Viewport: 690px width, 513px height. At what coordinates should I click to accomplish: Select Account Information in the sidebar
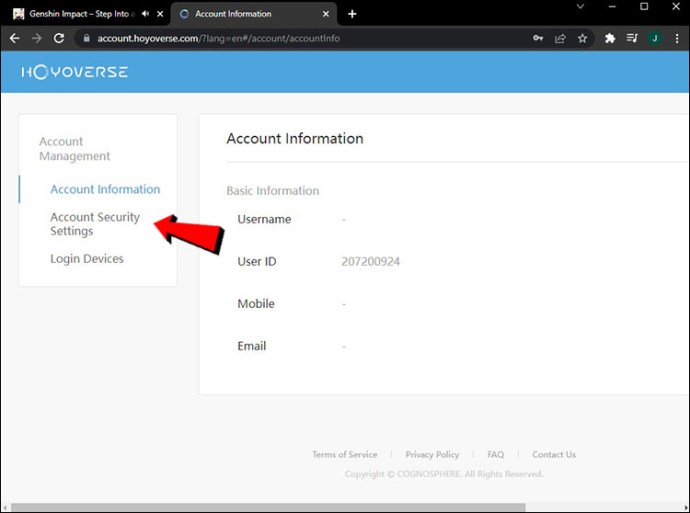click(x=105, y=189)
